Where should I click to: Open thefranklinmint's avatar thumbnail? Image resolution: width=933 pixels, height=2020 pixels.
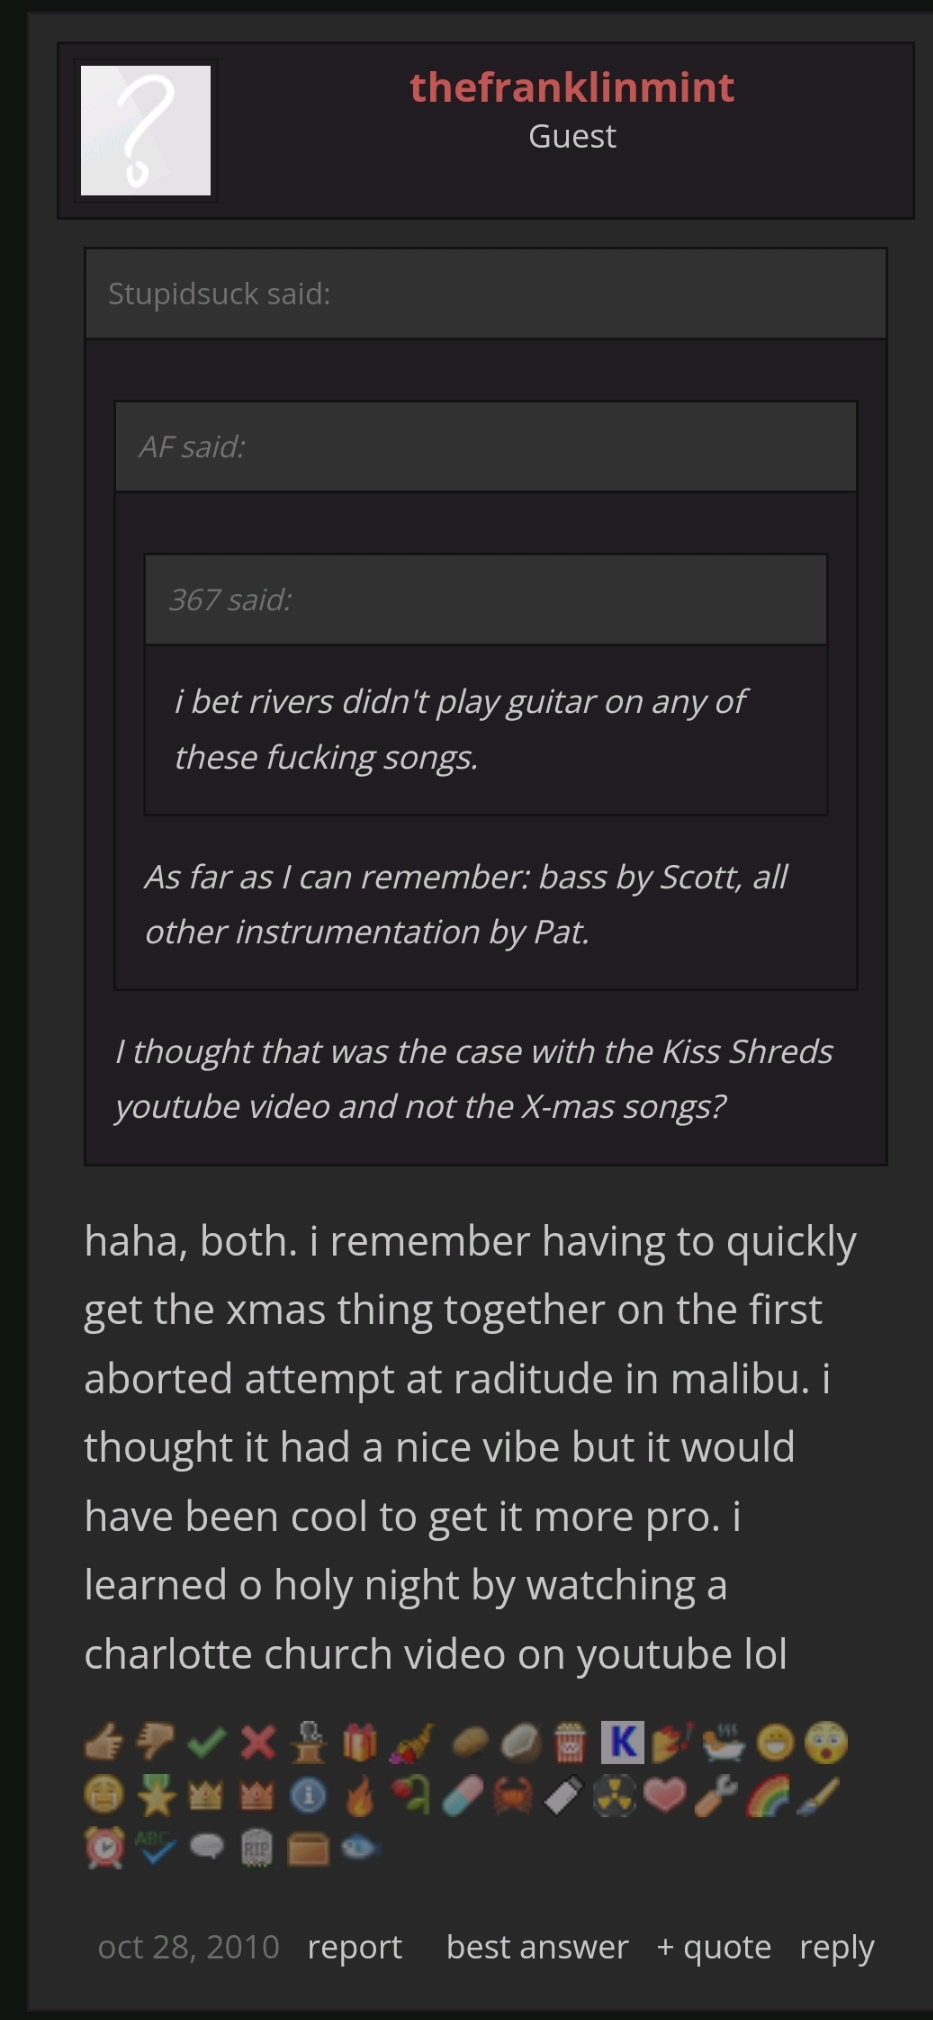[146, 131]
